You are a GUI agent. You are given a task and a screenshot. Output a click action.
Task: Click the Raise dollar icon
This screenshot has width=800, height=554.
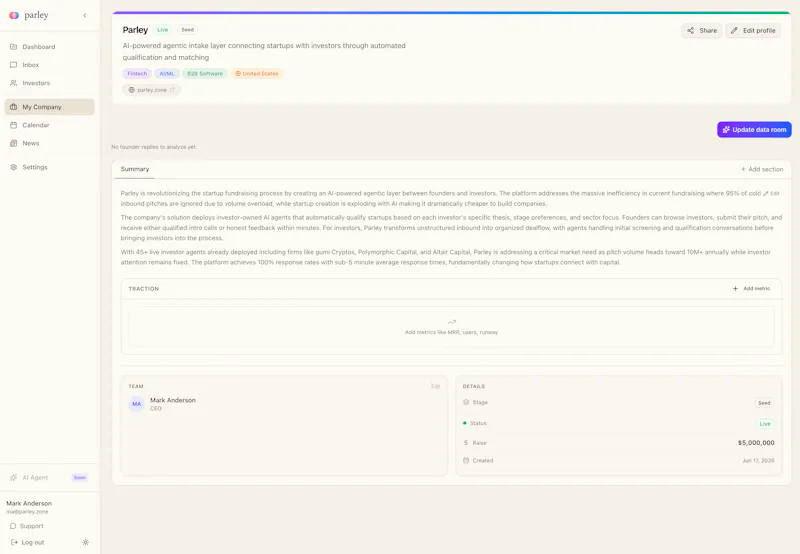[x=466, y=443]
